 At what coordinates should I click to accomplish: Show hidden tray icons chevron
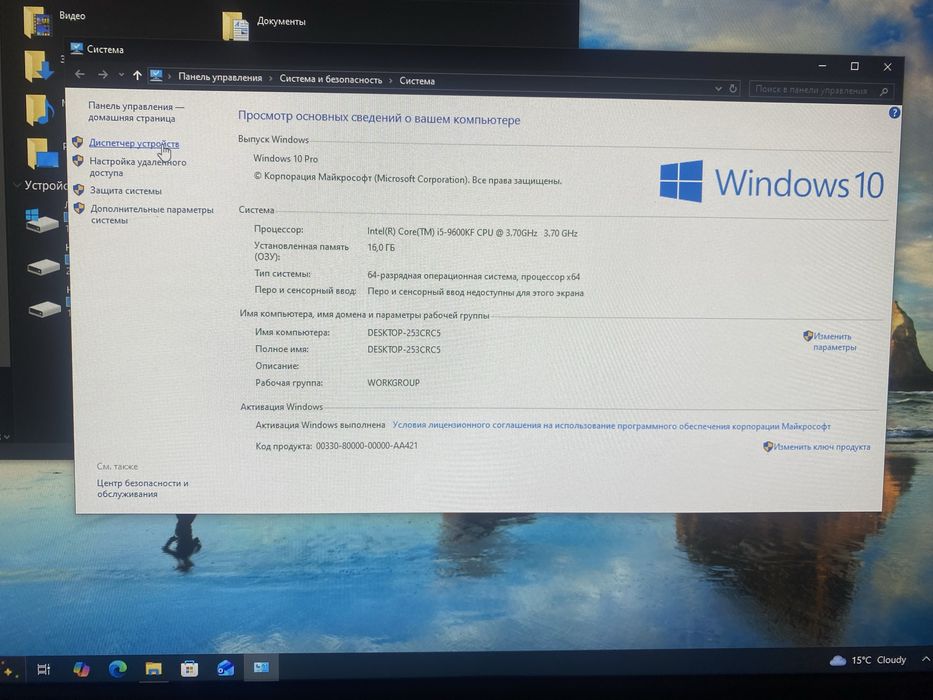click(926, 659)
